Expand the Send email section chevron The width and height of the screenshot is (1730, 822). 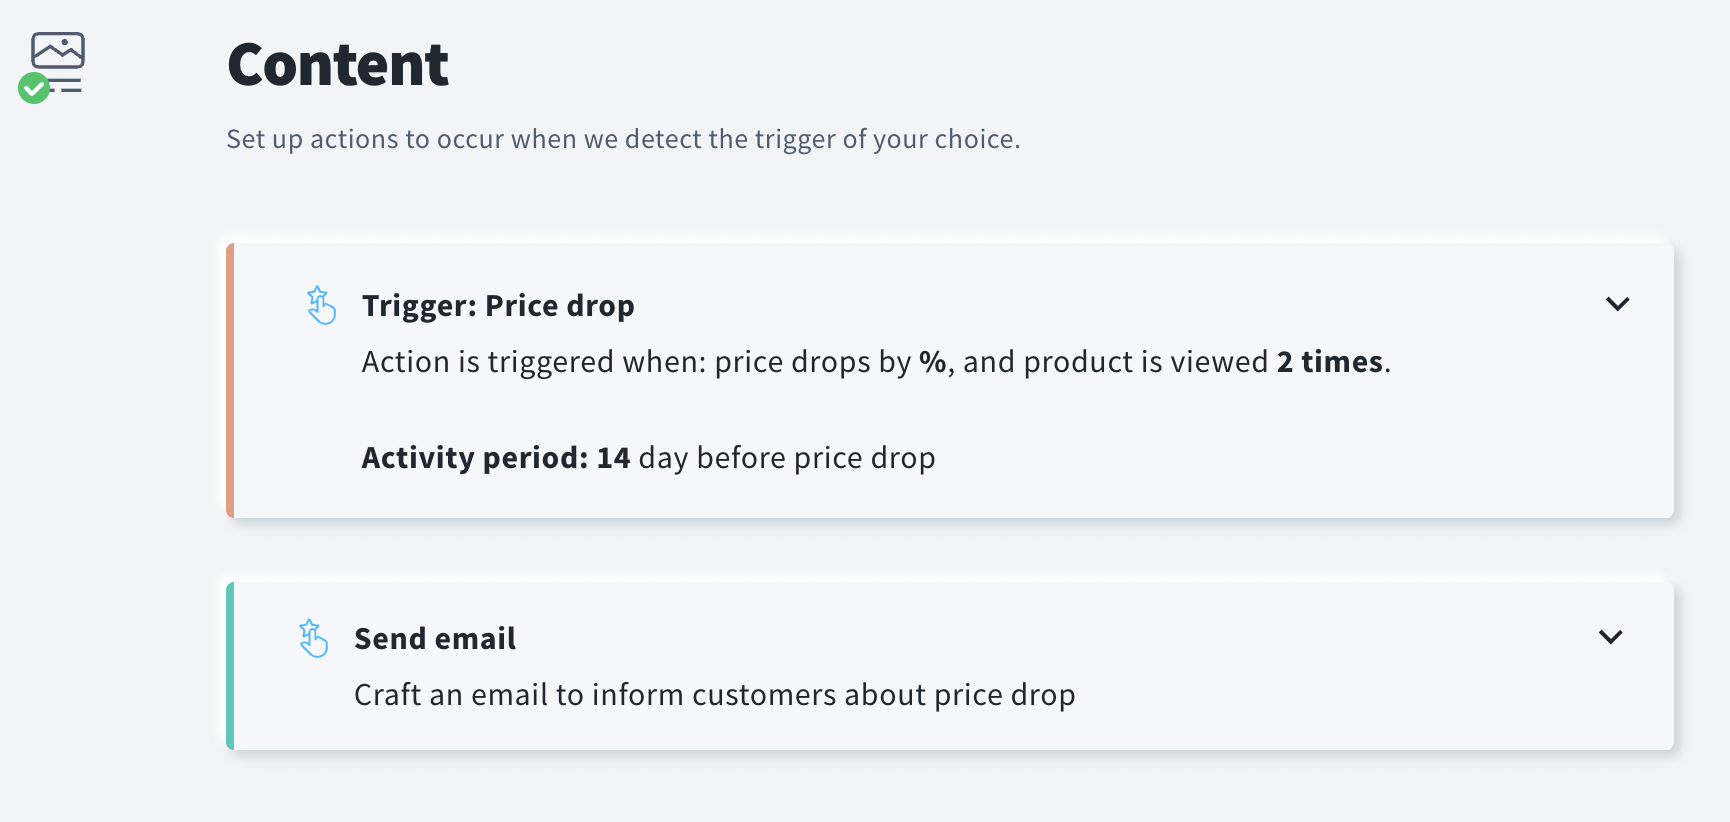pos(1610,637)
